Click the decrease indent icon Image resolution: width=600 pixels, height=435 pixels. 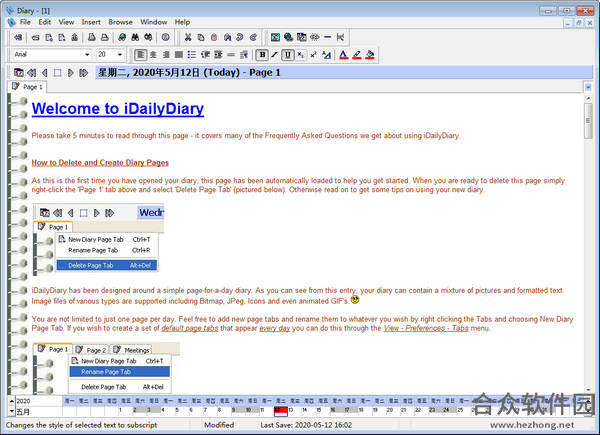click(205, 55)
